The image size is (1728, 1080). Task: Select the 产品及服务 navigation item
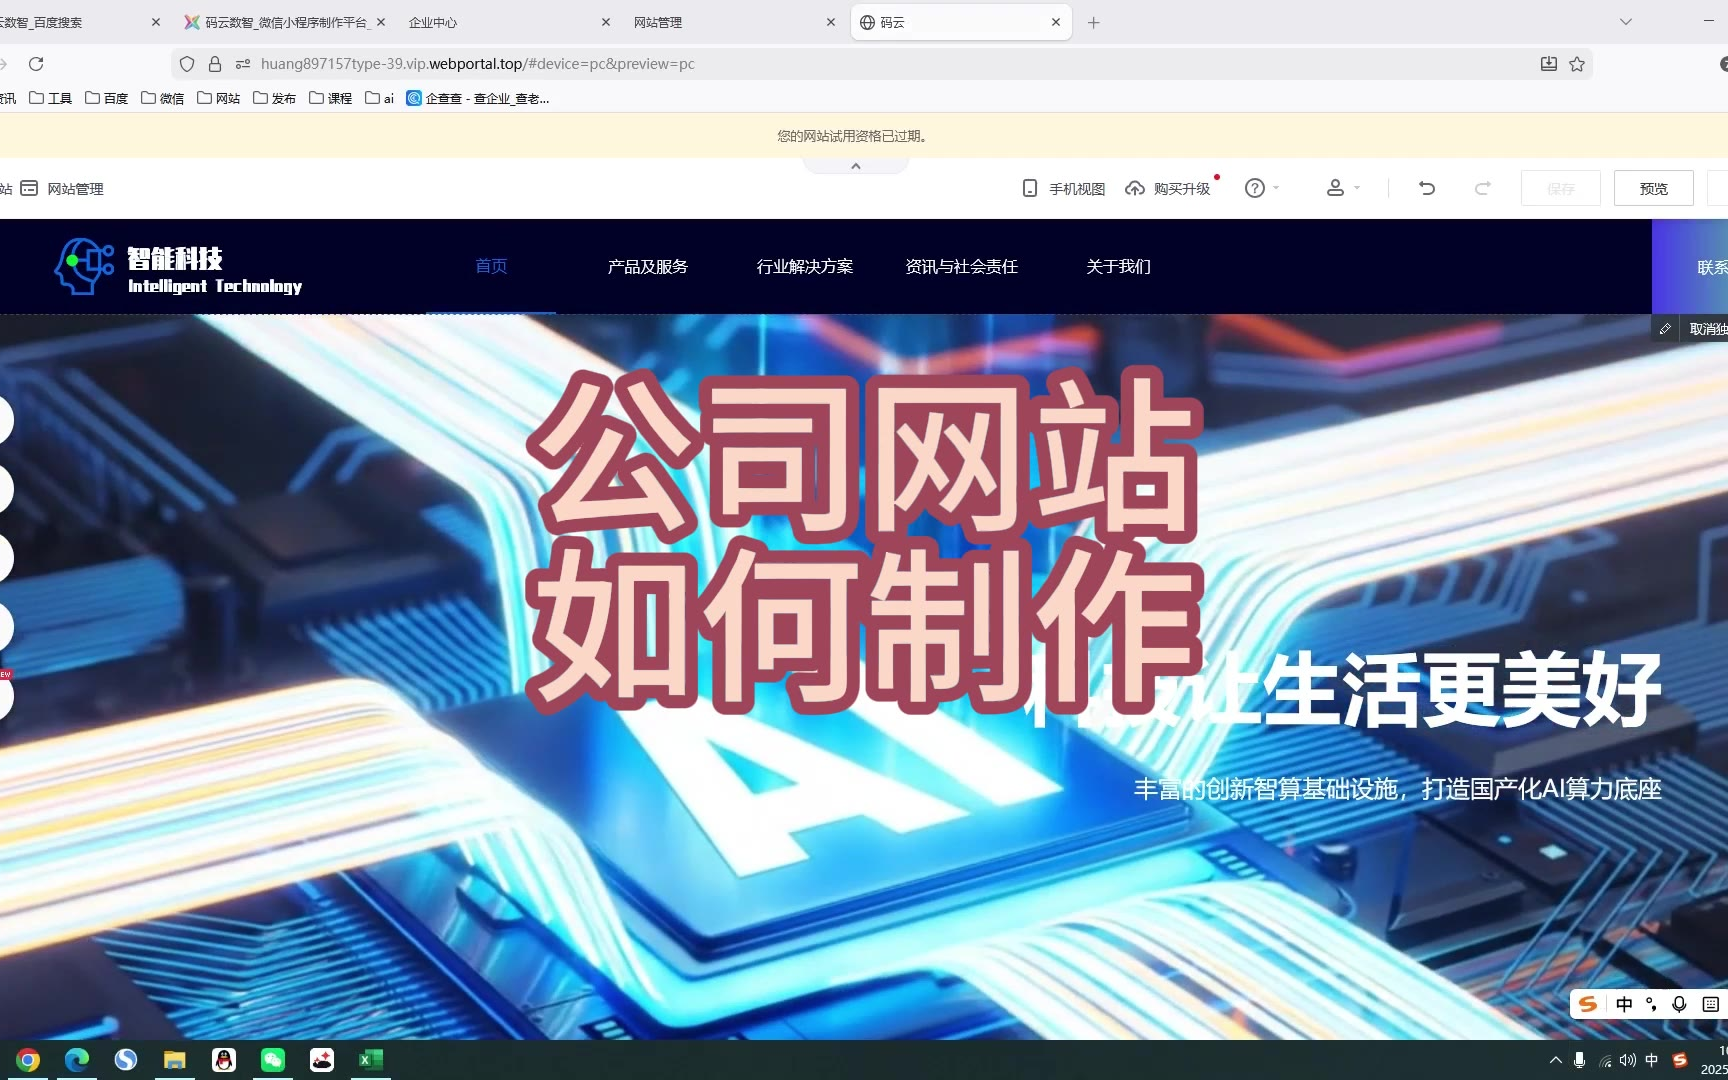click(648, 267)
